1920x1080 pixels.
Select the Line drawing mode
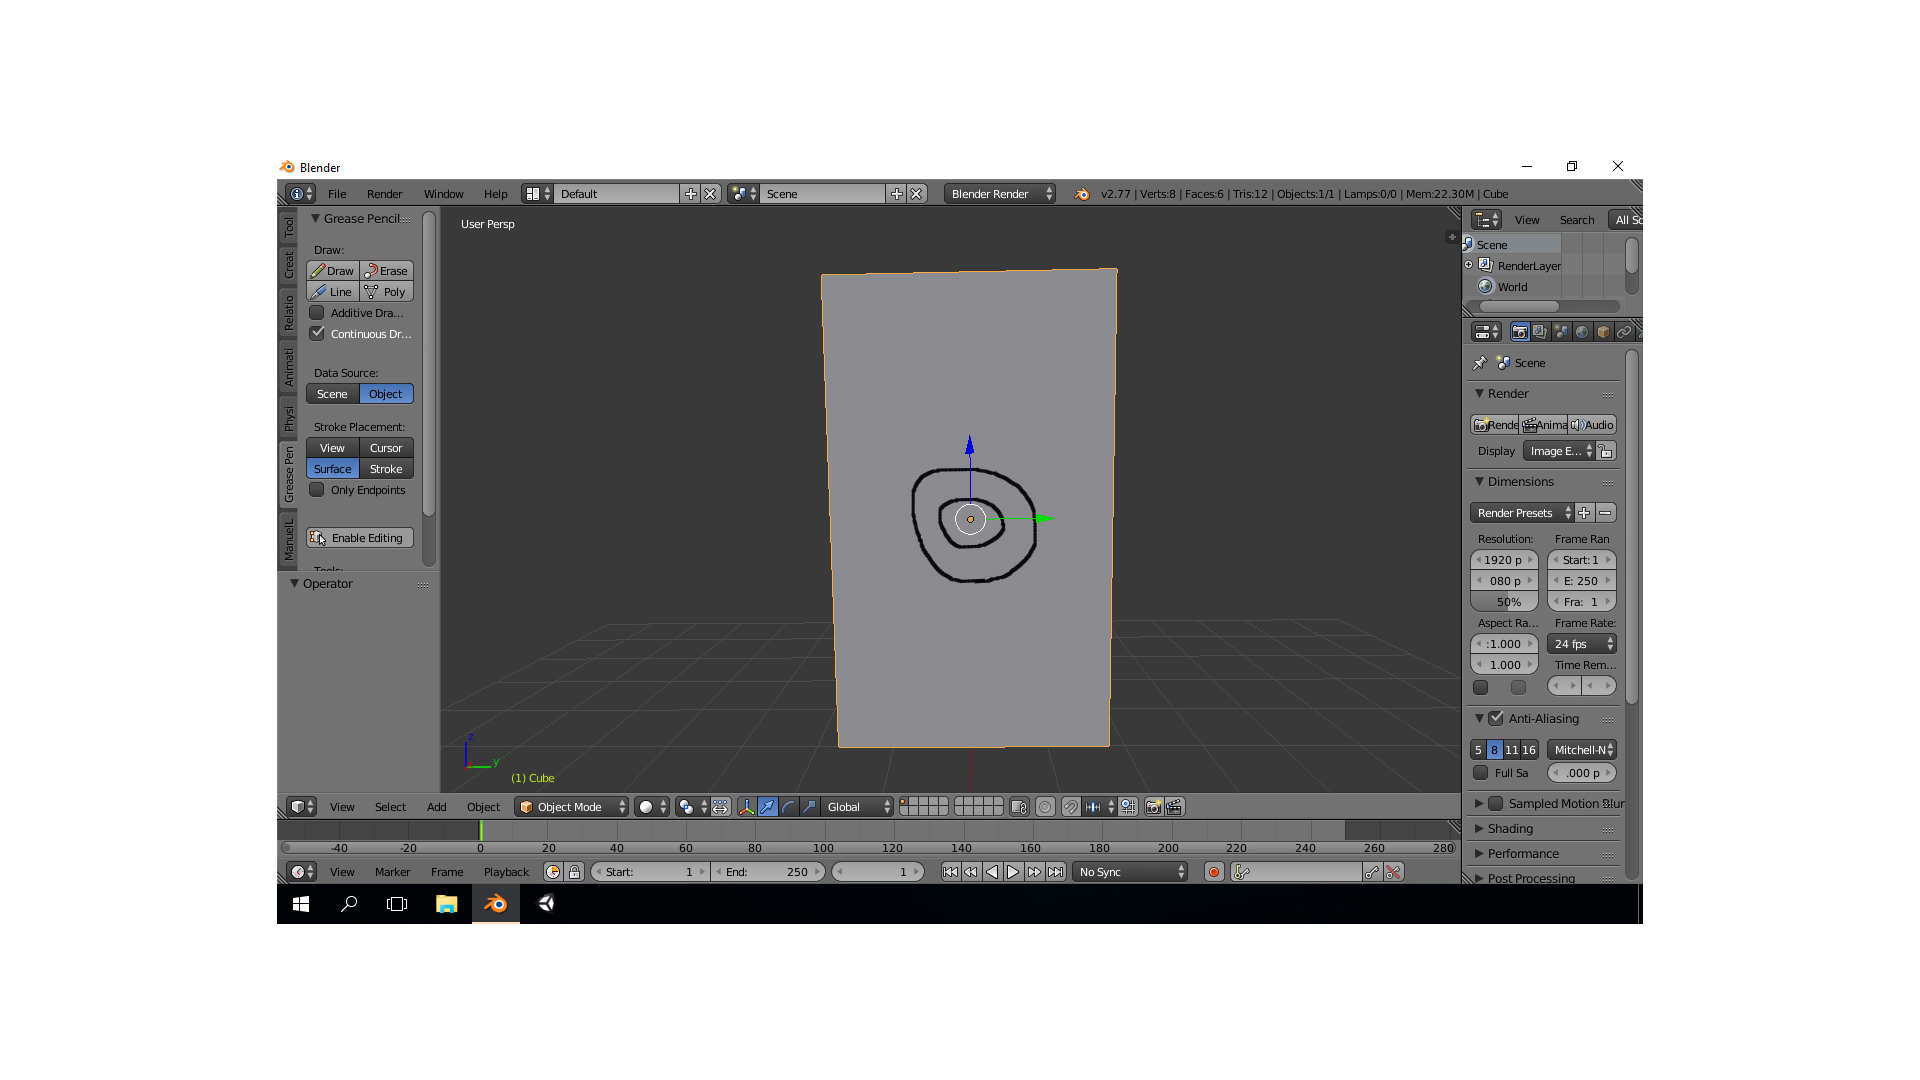(332, 291)
